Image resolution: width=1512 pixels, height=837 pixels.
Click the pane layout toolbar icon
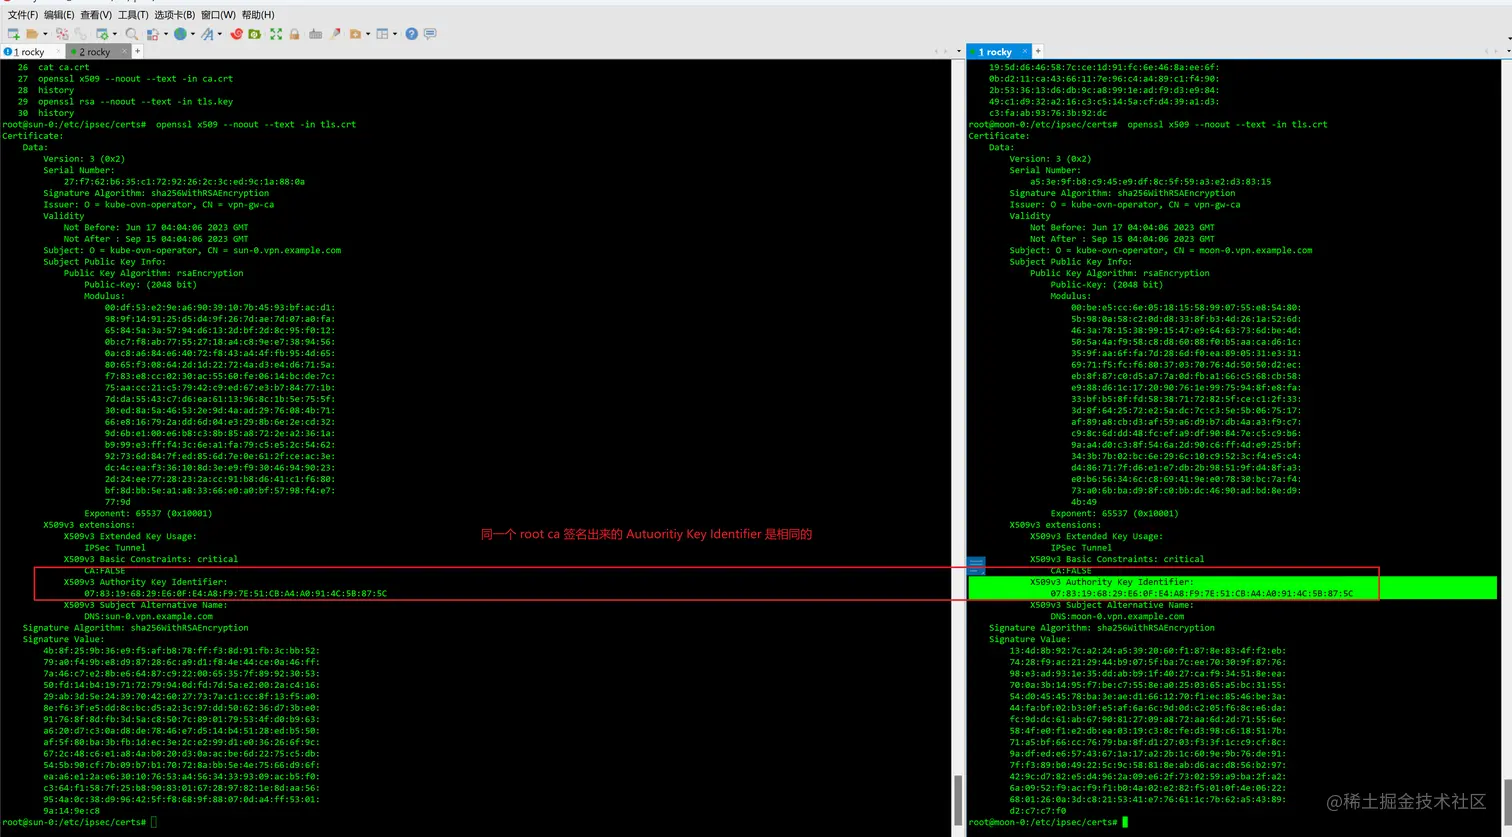382,34
